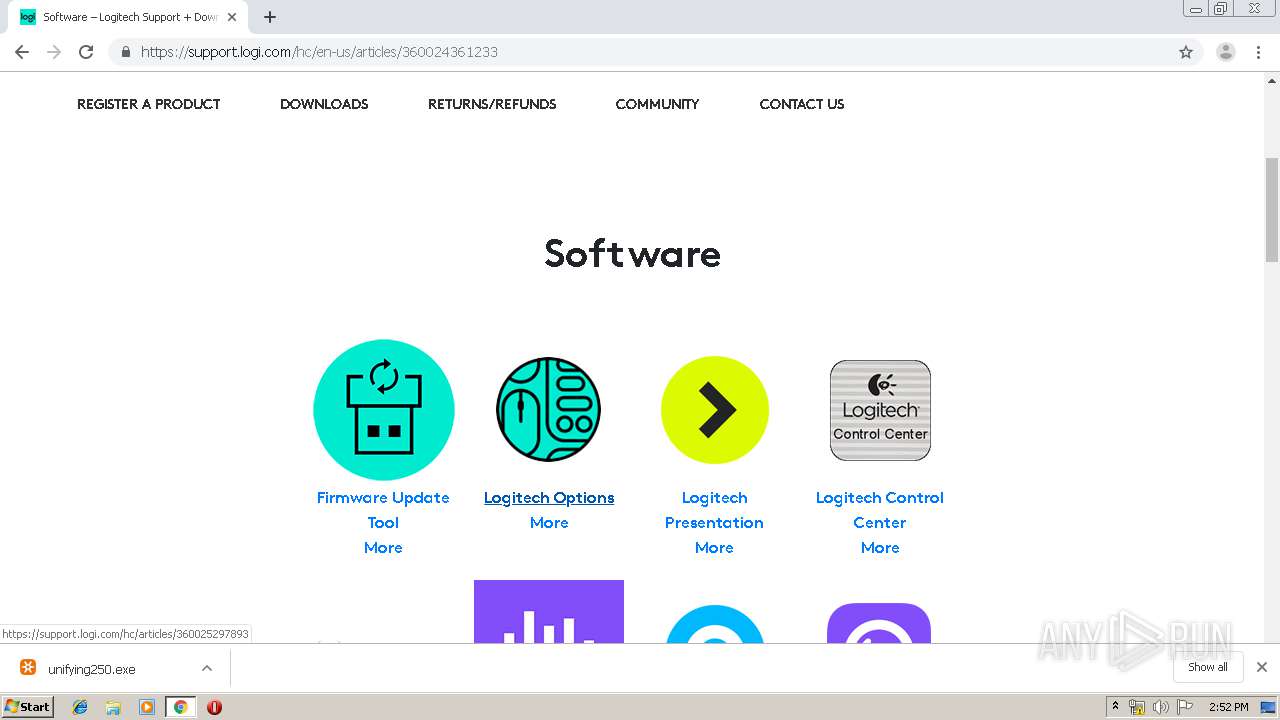Open the downloaded unifying250.exe file
The height and width of the screenshot is (720, 1280).
tap(92, 669)
